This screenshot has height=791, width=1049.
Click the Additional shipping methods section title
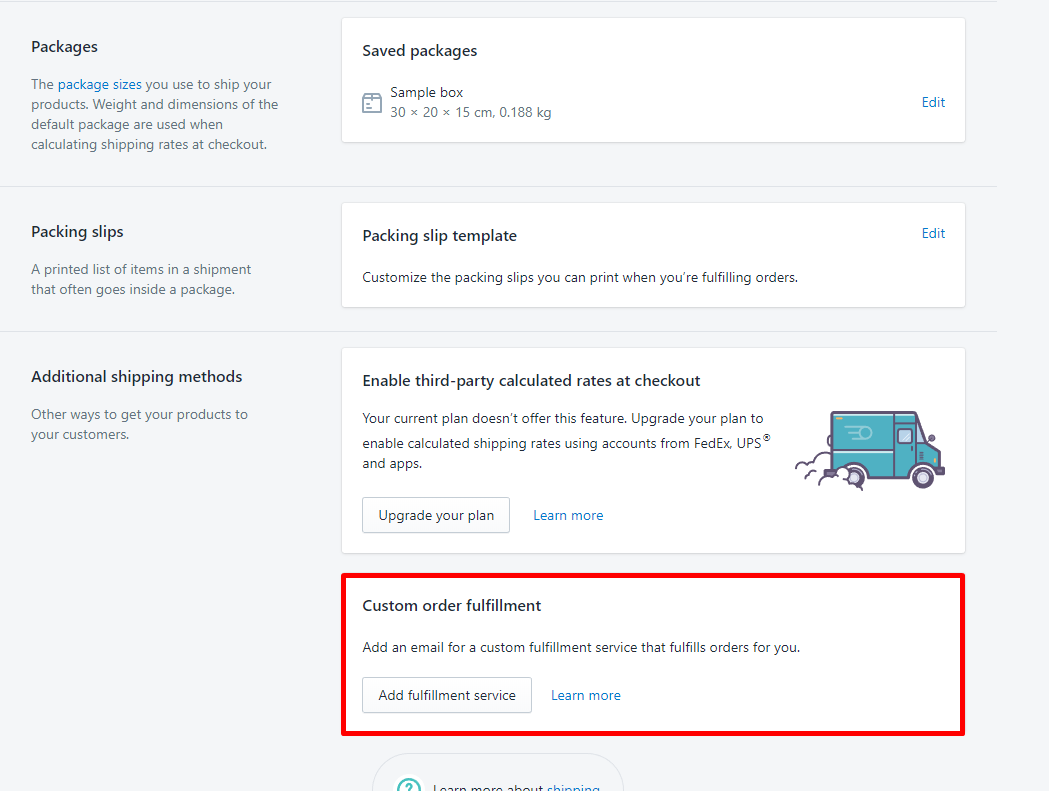[137, 377]
